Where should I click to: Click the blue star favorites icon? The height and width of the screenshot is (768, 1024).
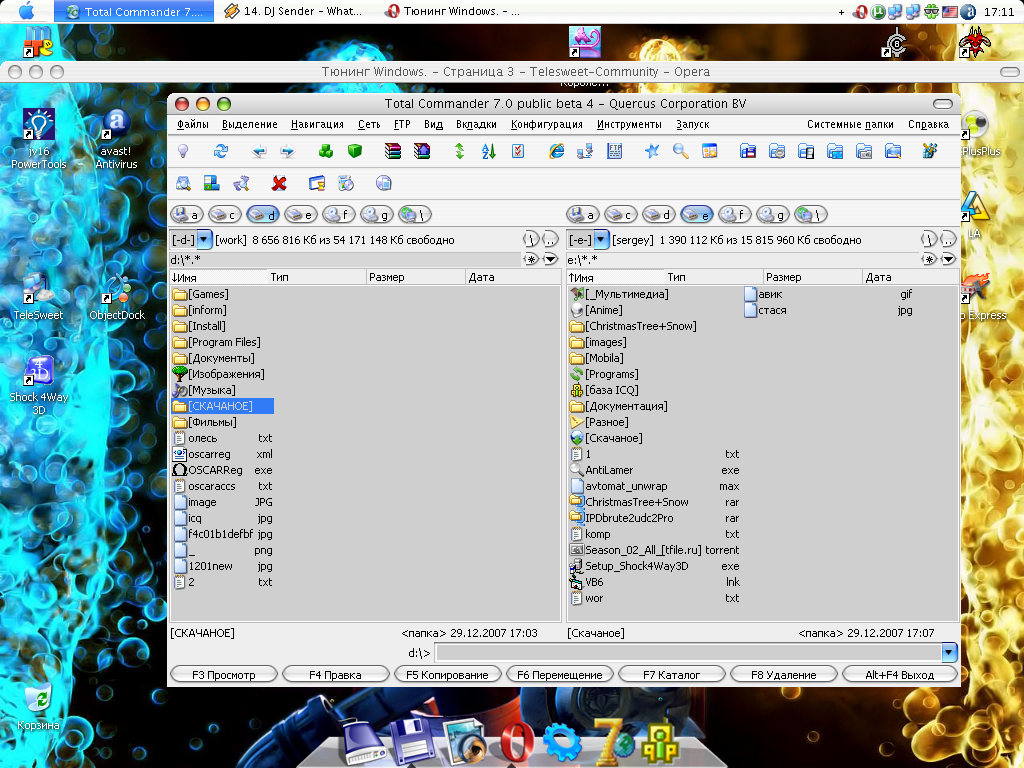click(x=652, y=151)
